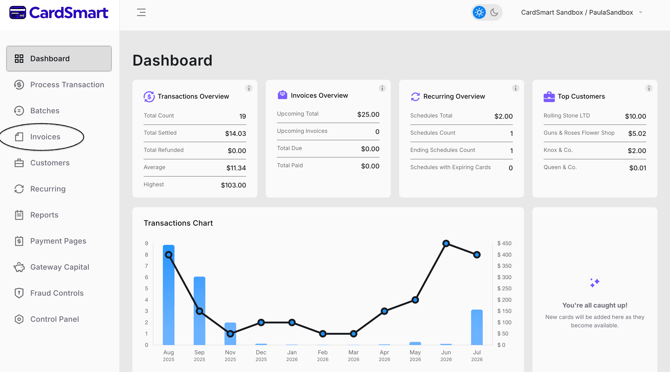
Task: Open the CardSmart Sandbox account dropdown
Action: point(582,12)
